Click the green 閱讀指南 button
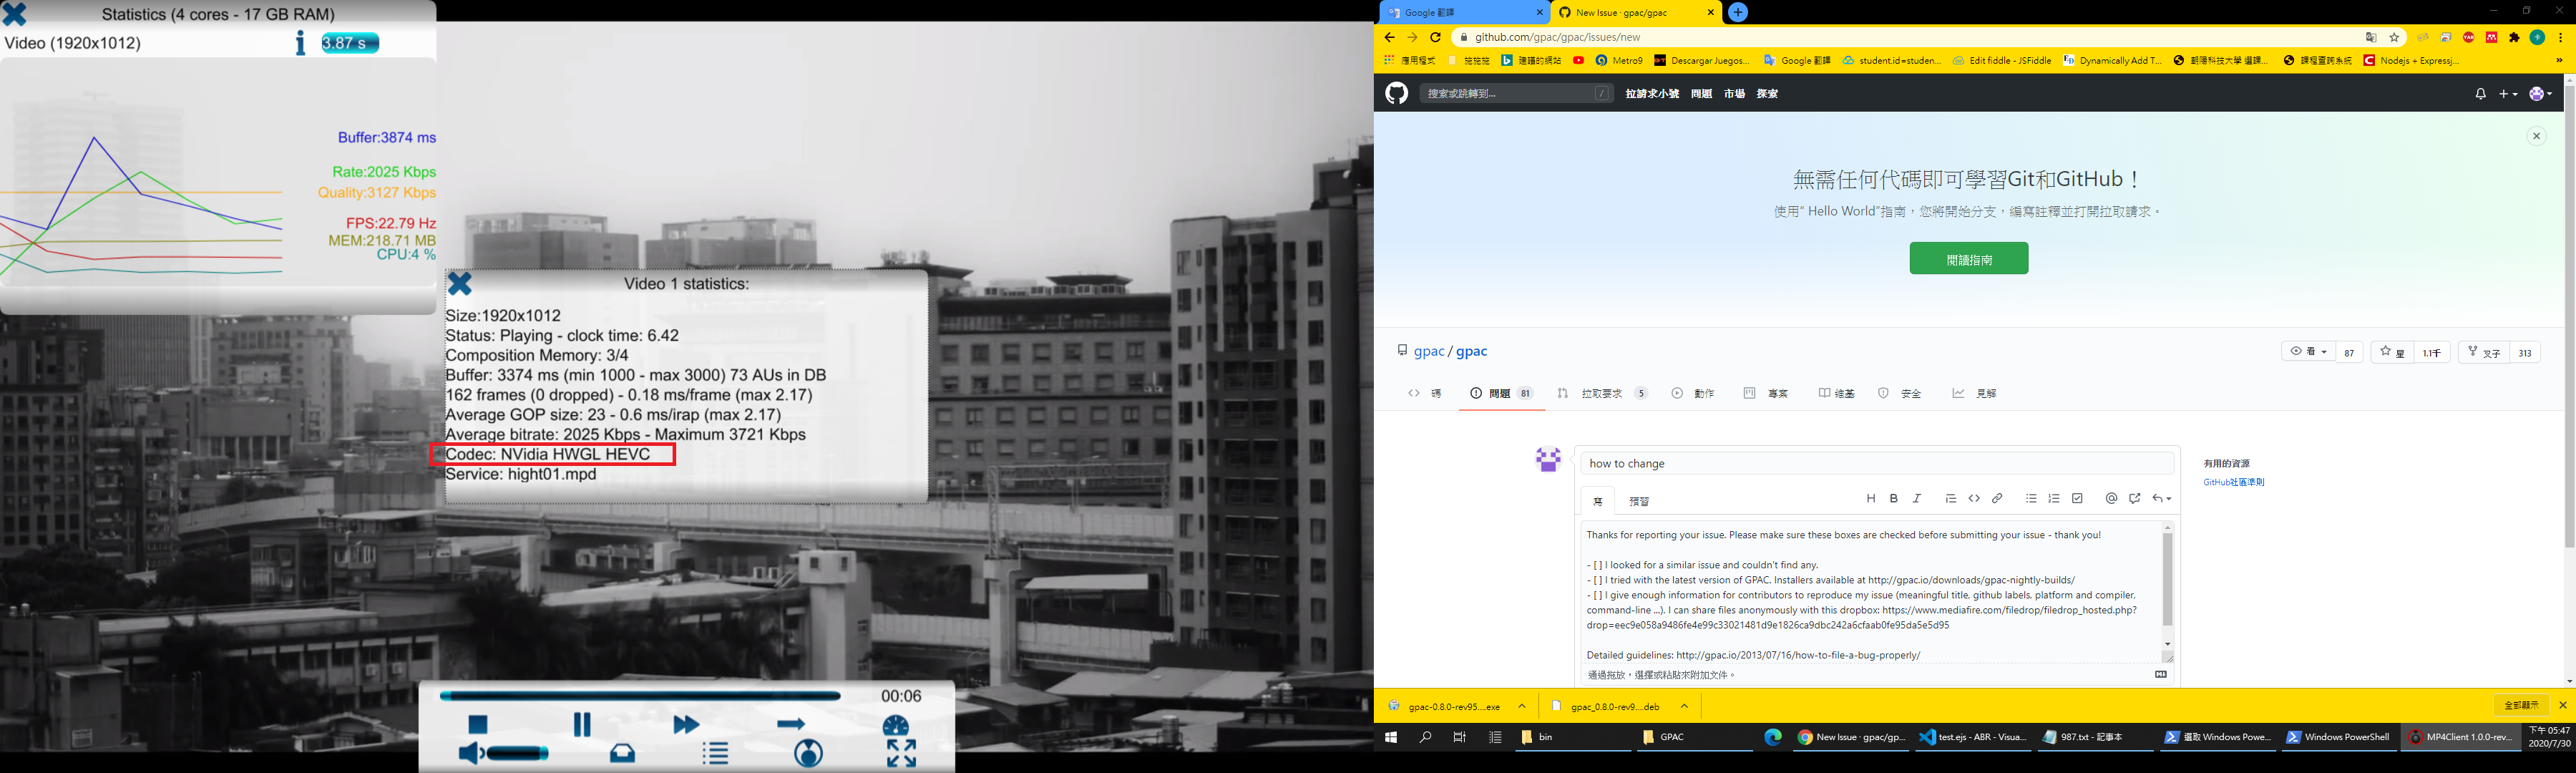Image resolution: width=2576 pixels, height=773 pixels. [x=1968, y=259]
